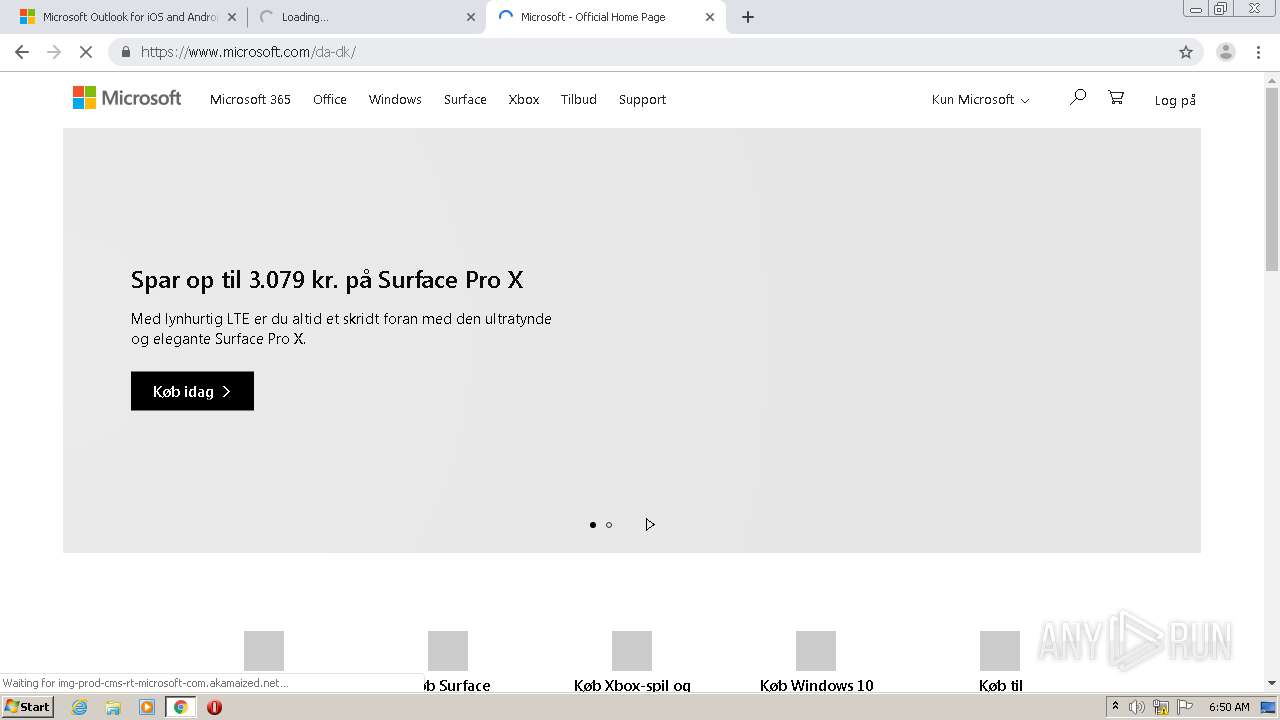Close the Loading... tab
Image resolution: width=1280 pixels, height=720 pixels.
tap(471, 17)
